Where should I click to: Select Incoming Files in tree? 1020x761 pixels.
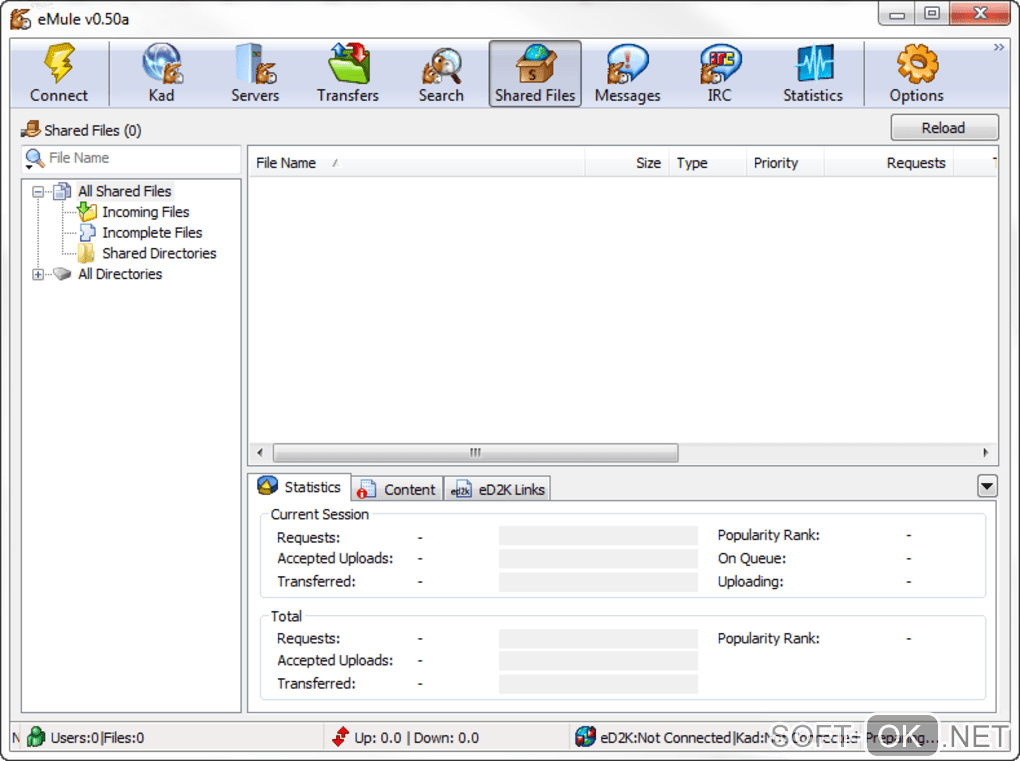(x=146, y=212)
